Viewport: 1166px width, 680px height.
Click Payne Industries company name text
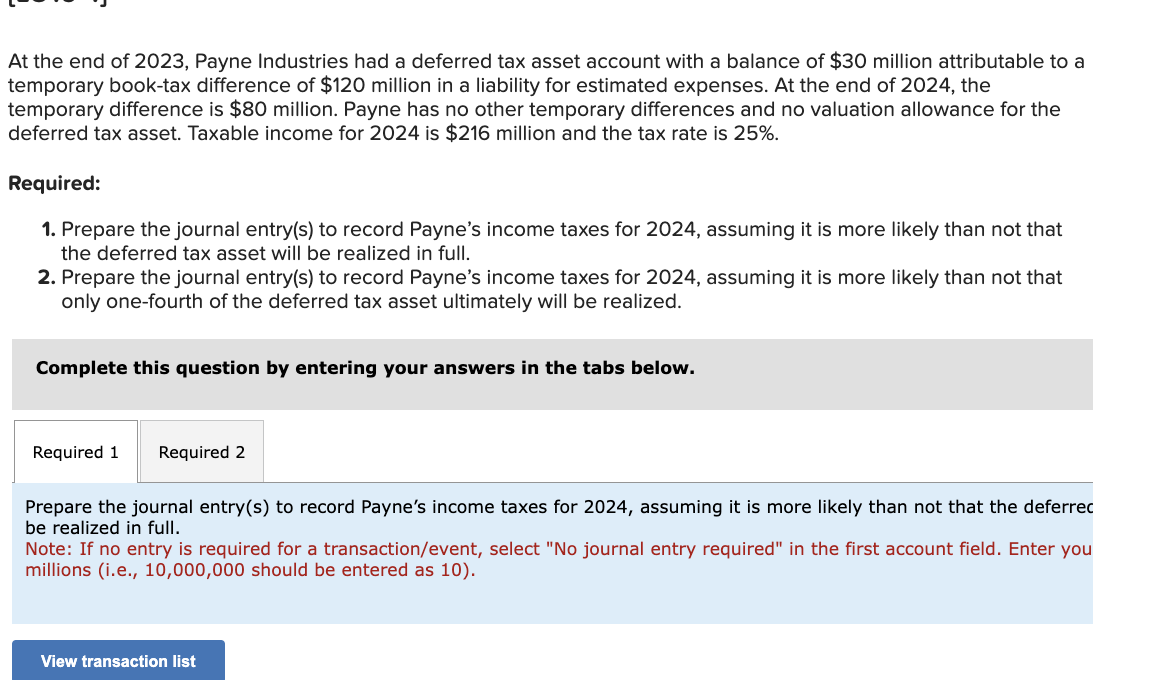tap(252, 61)
